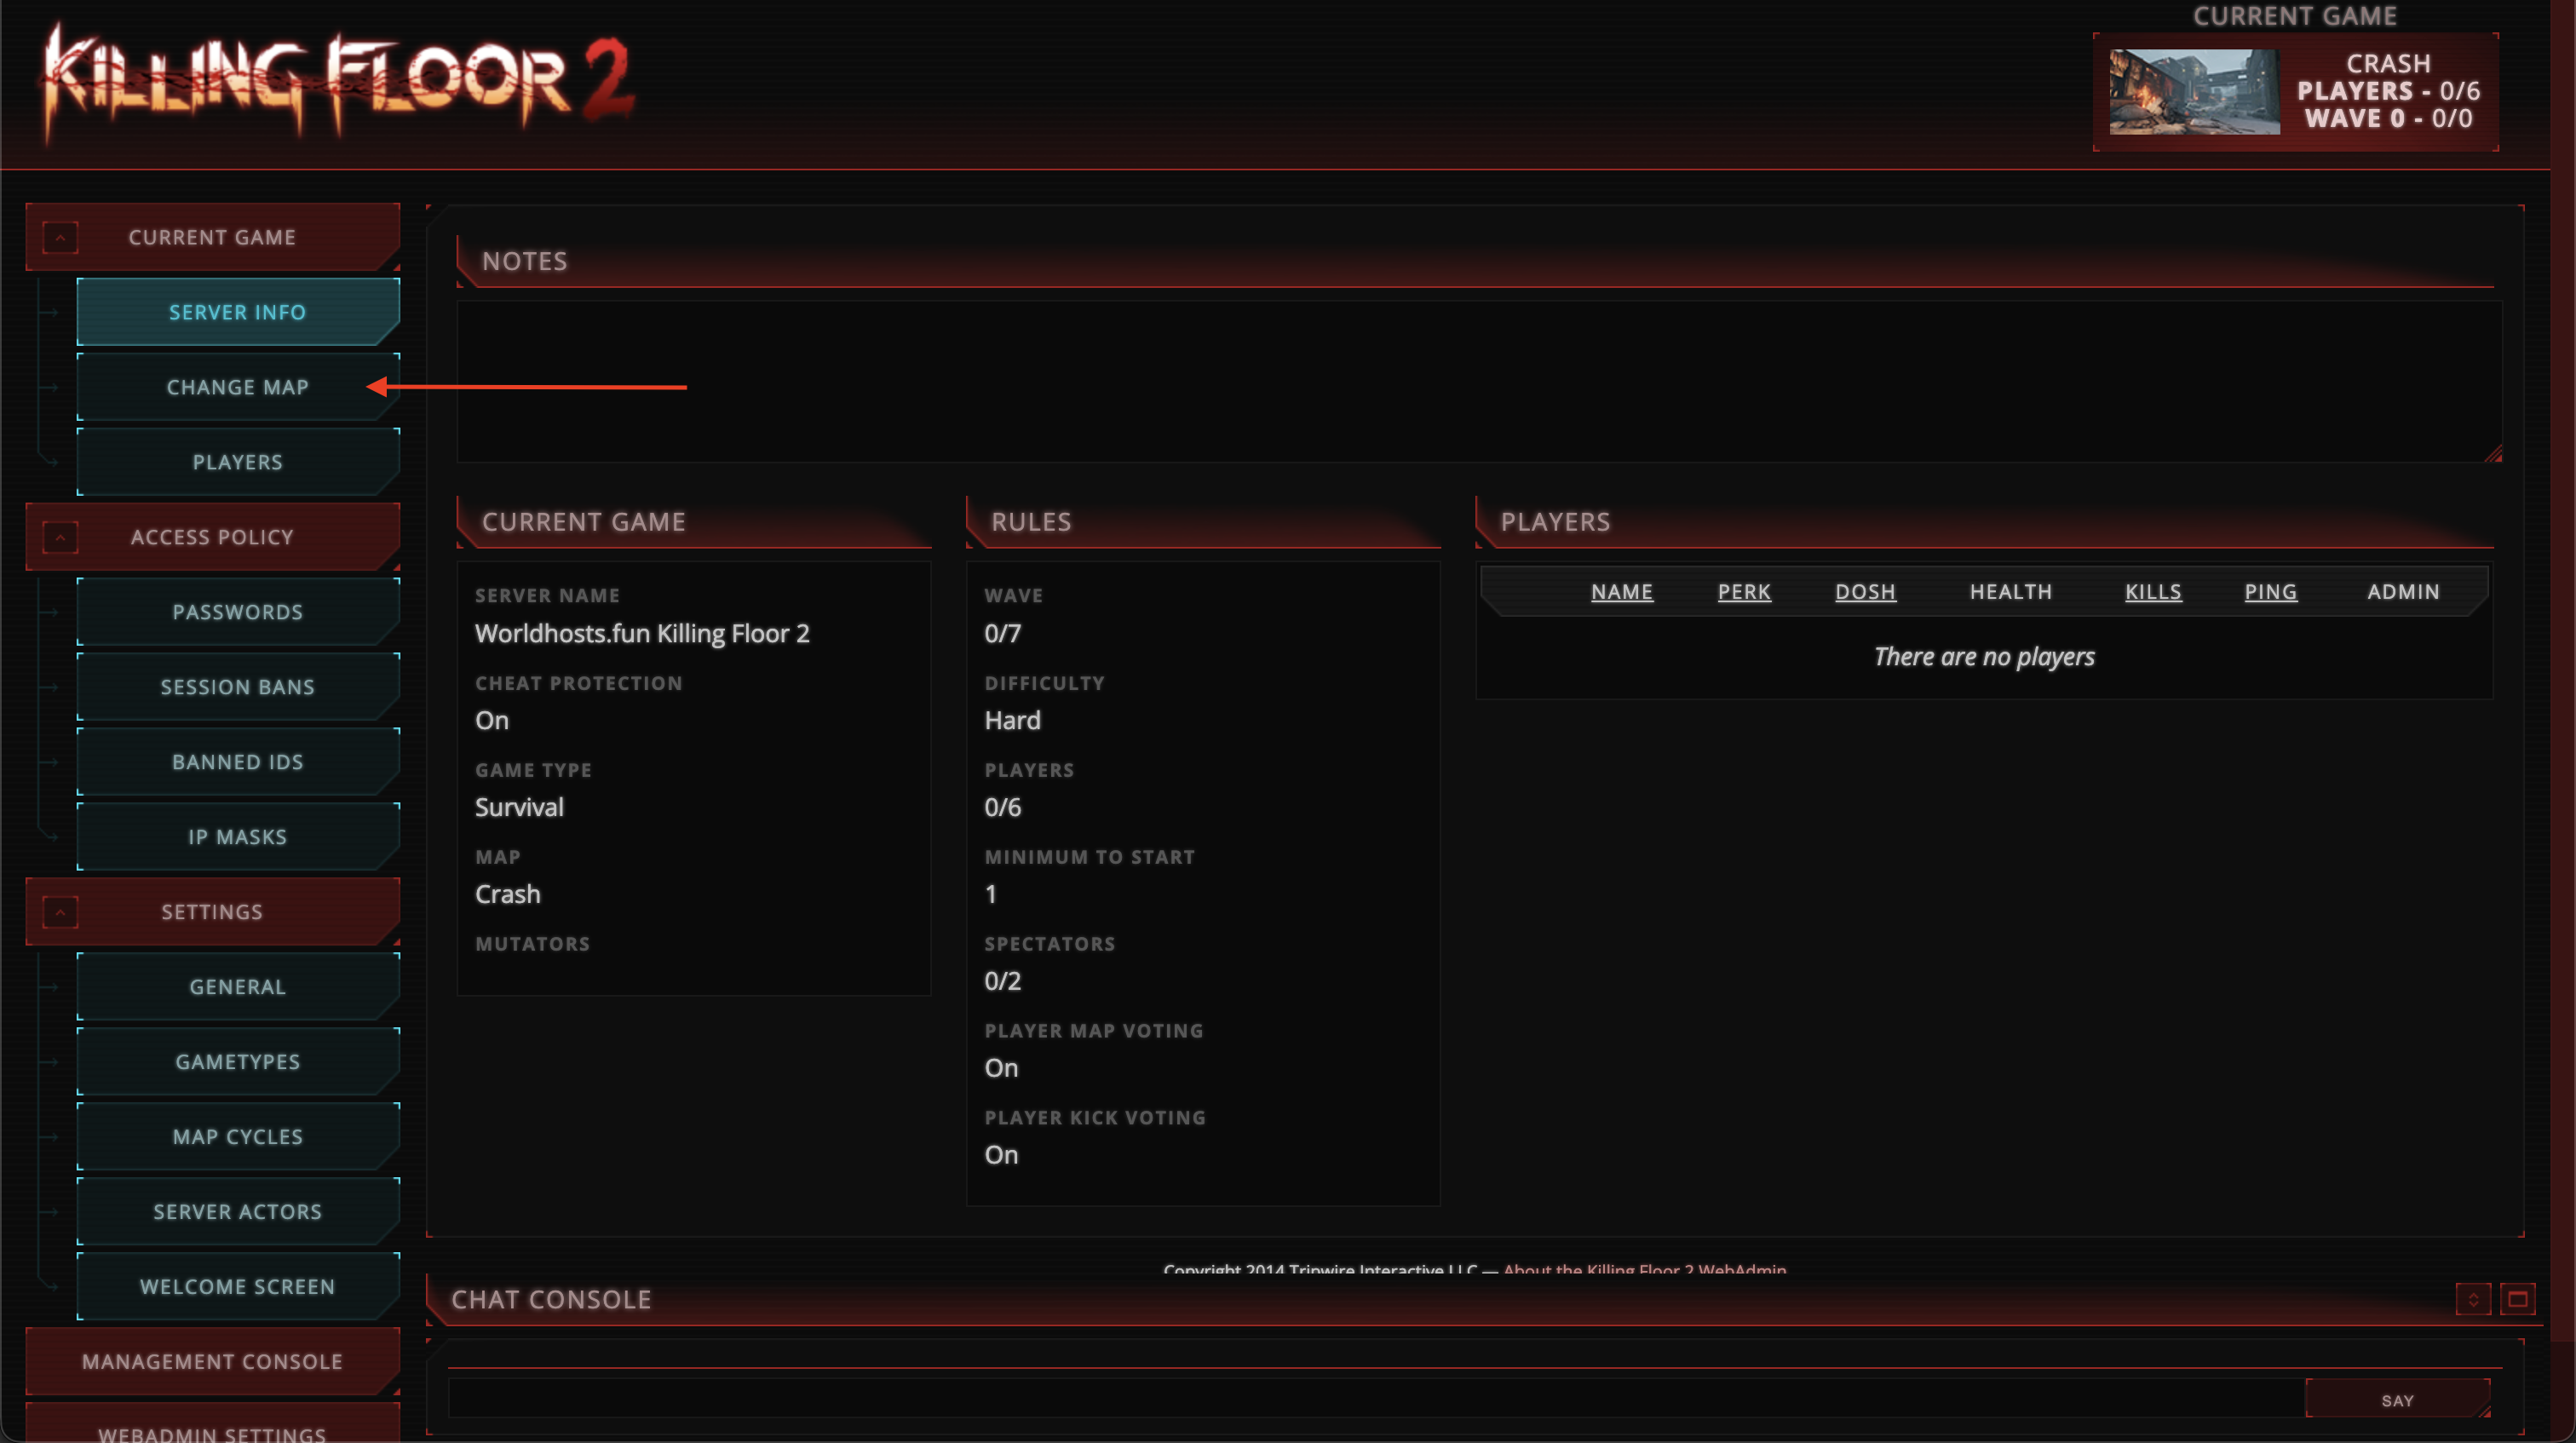Go to Map Cycles settings
Image resolution: width=2576 pixels, height=1443 pixels.
238,1137
